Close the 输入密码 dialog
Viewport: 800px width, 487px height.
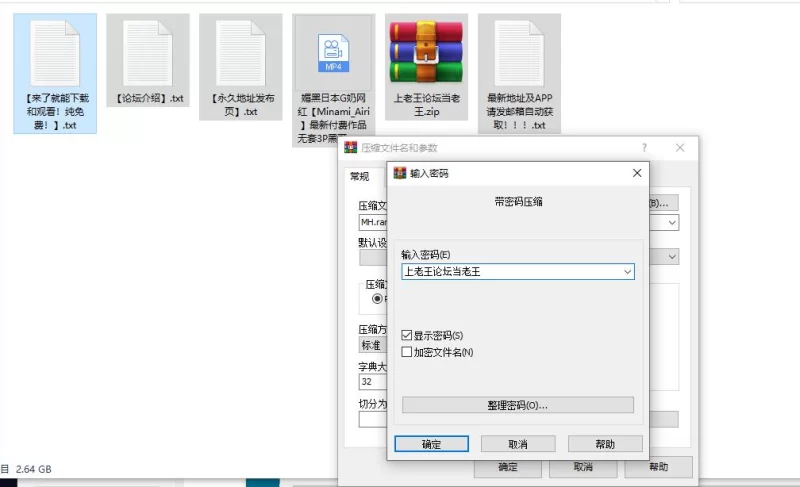click(636, 173)
